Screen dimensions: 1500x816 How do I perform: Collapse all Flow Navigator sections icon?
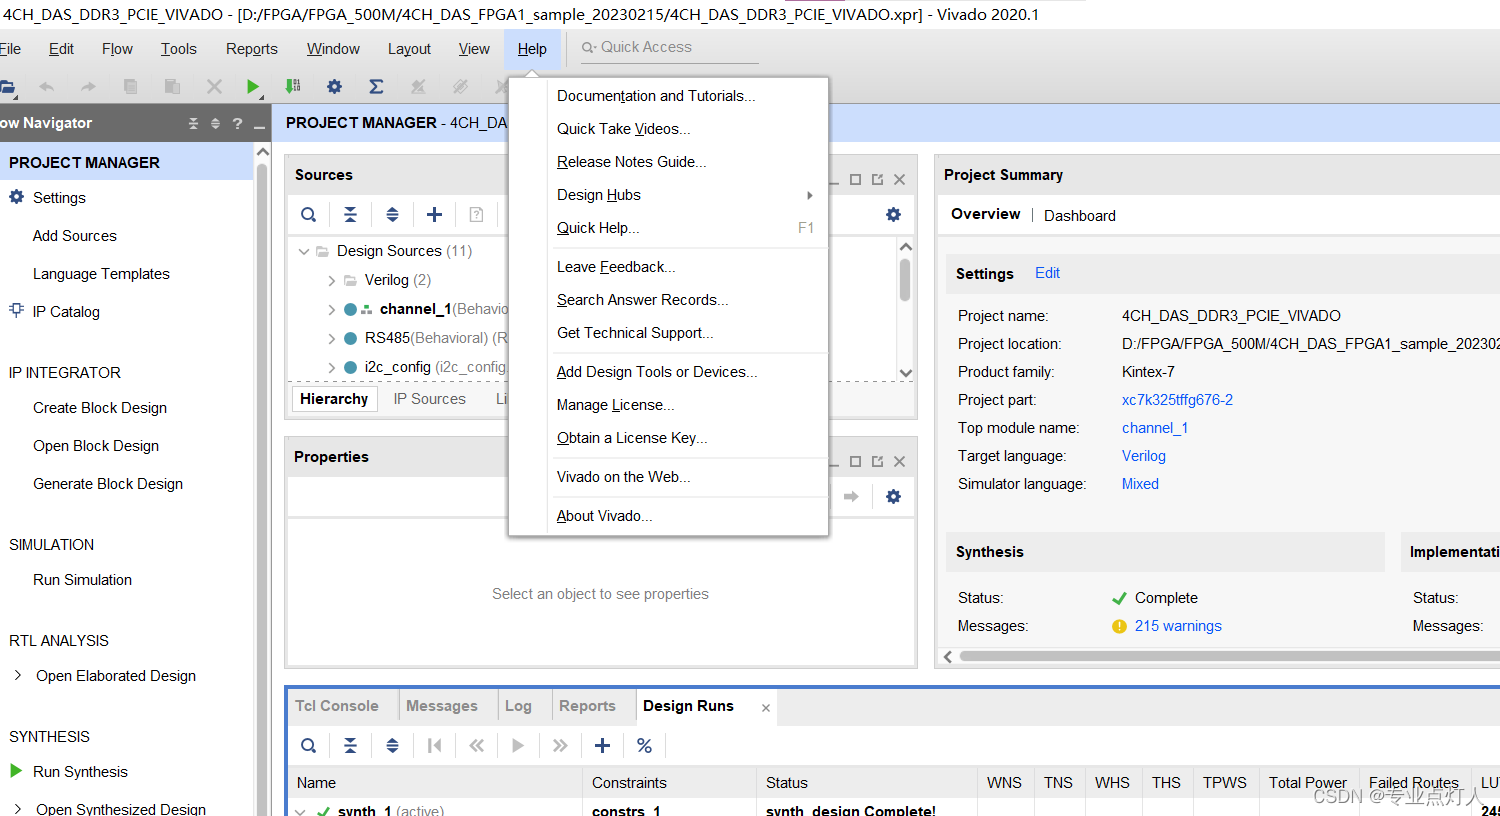[193, 123]
